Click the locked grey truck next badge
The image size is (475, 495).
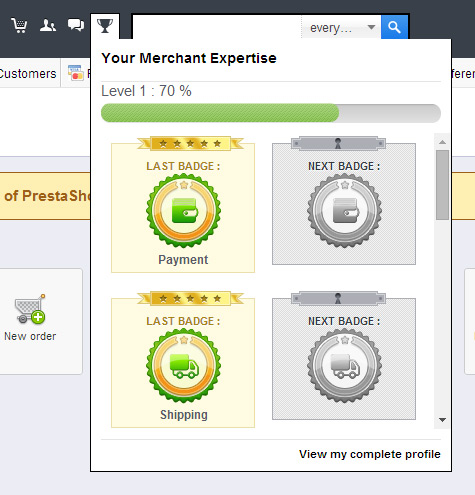click(344, 365)
